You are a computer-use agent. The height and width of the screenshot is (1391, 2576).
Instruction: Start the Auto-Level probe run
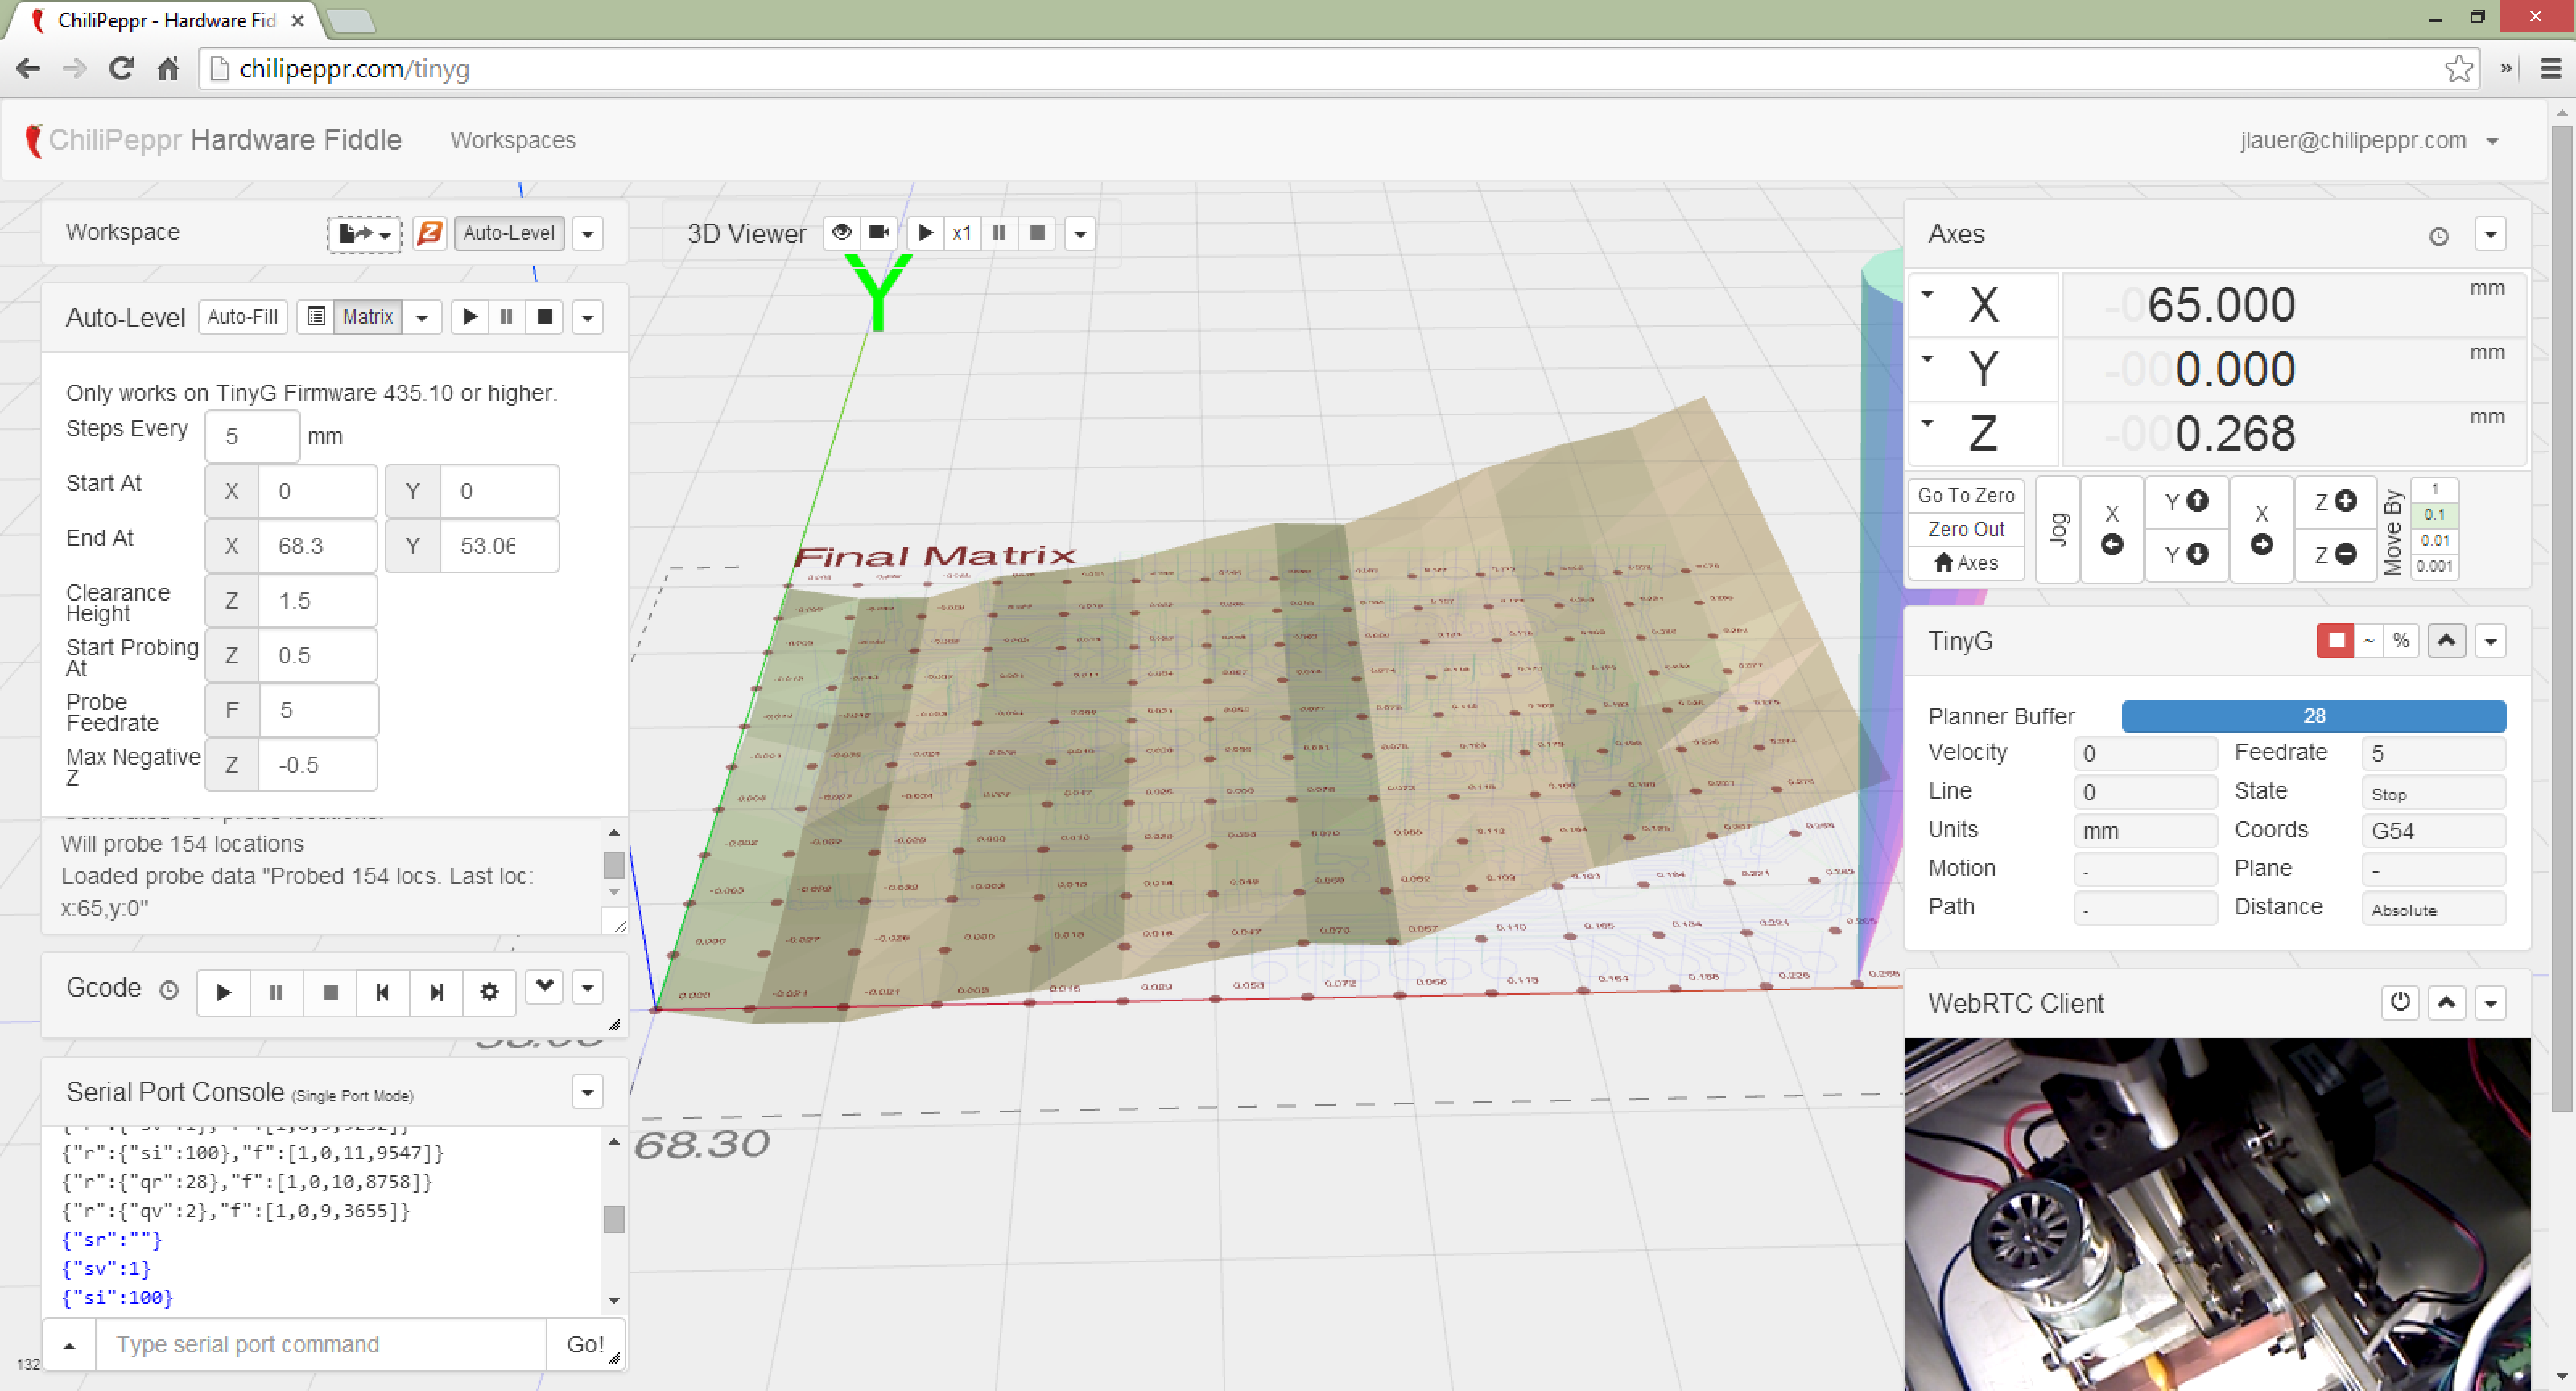click(470, 317)
